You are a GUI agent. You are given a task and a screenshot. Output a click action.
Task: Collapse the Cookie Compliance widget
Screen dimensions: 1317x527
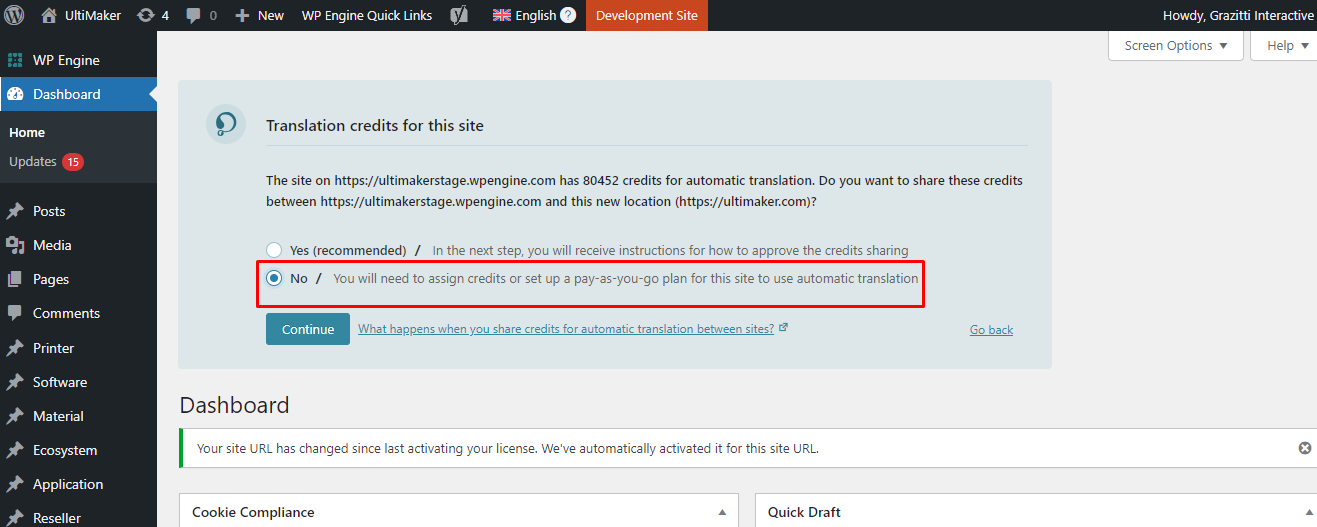[x=722, y=512]
